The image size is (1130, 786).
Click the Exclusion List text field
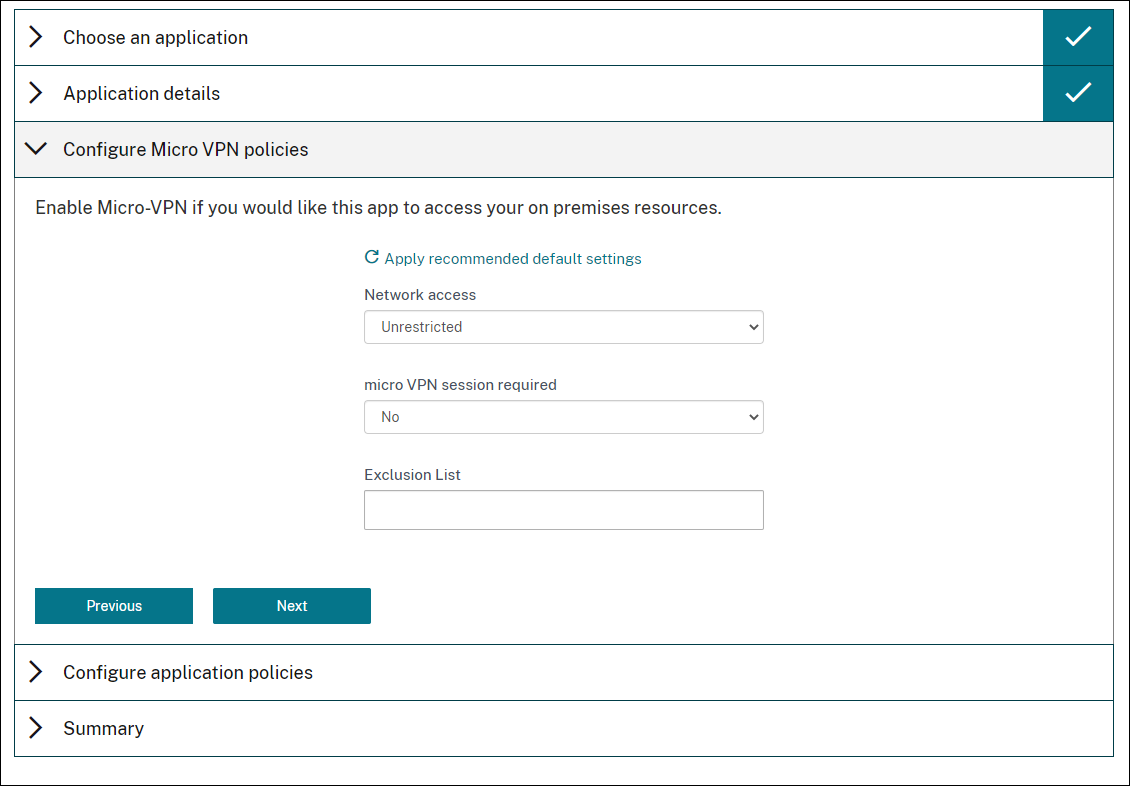[x=563, y=509]
